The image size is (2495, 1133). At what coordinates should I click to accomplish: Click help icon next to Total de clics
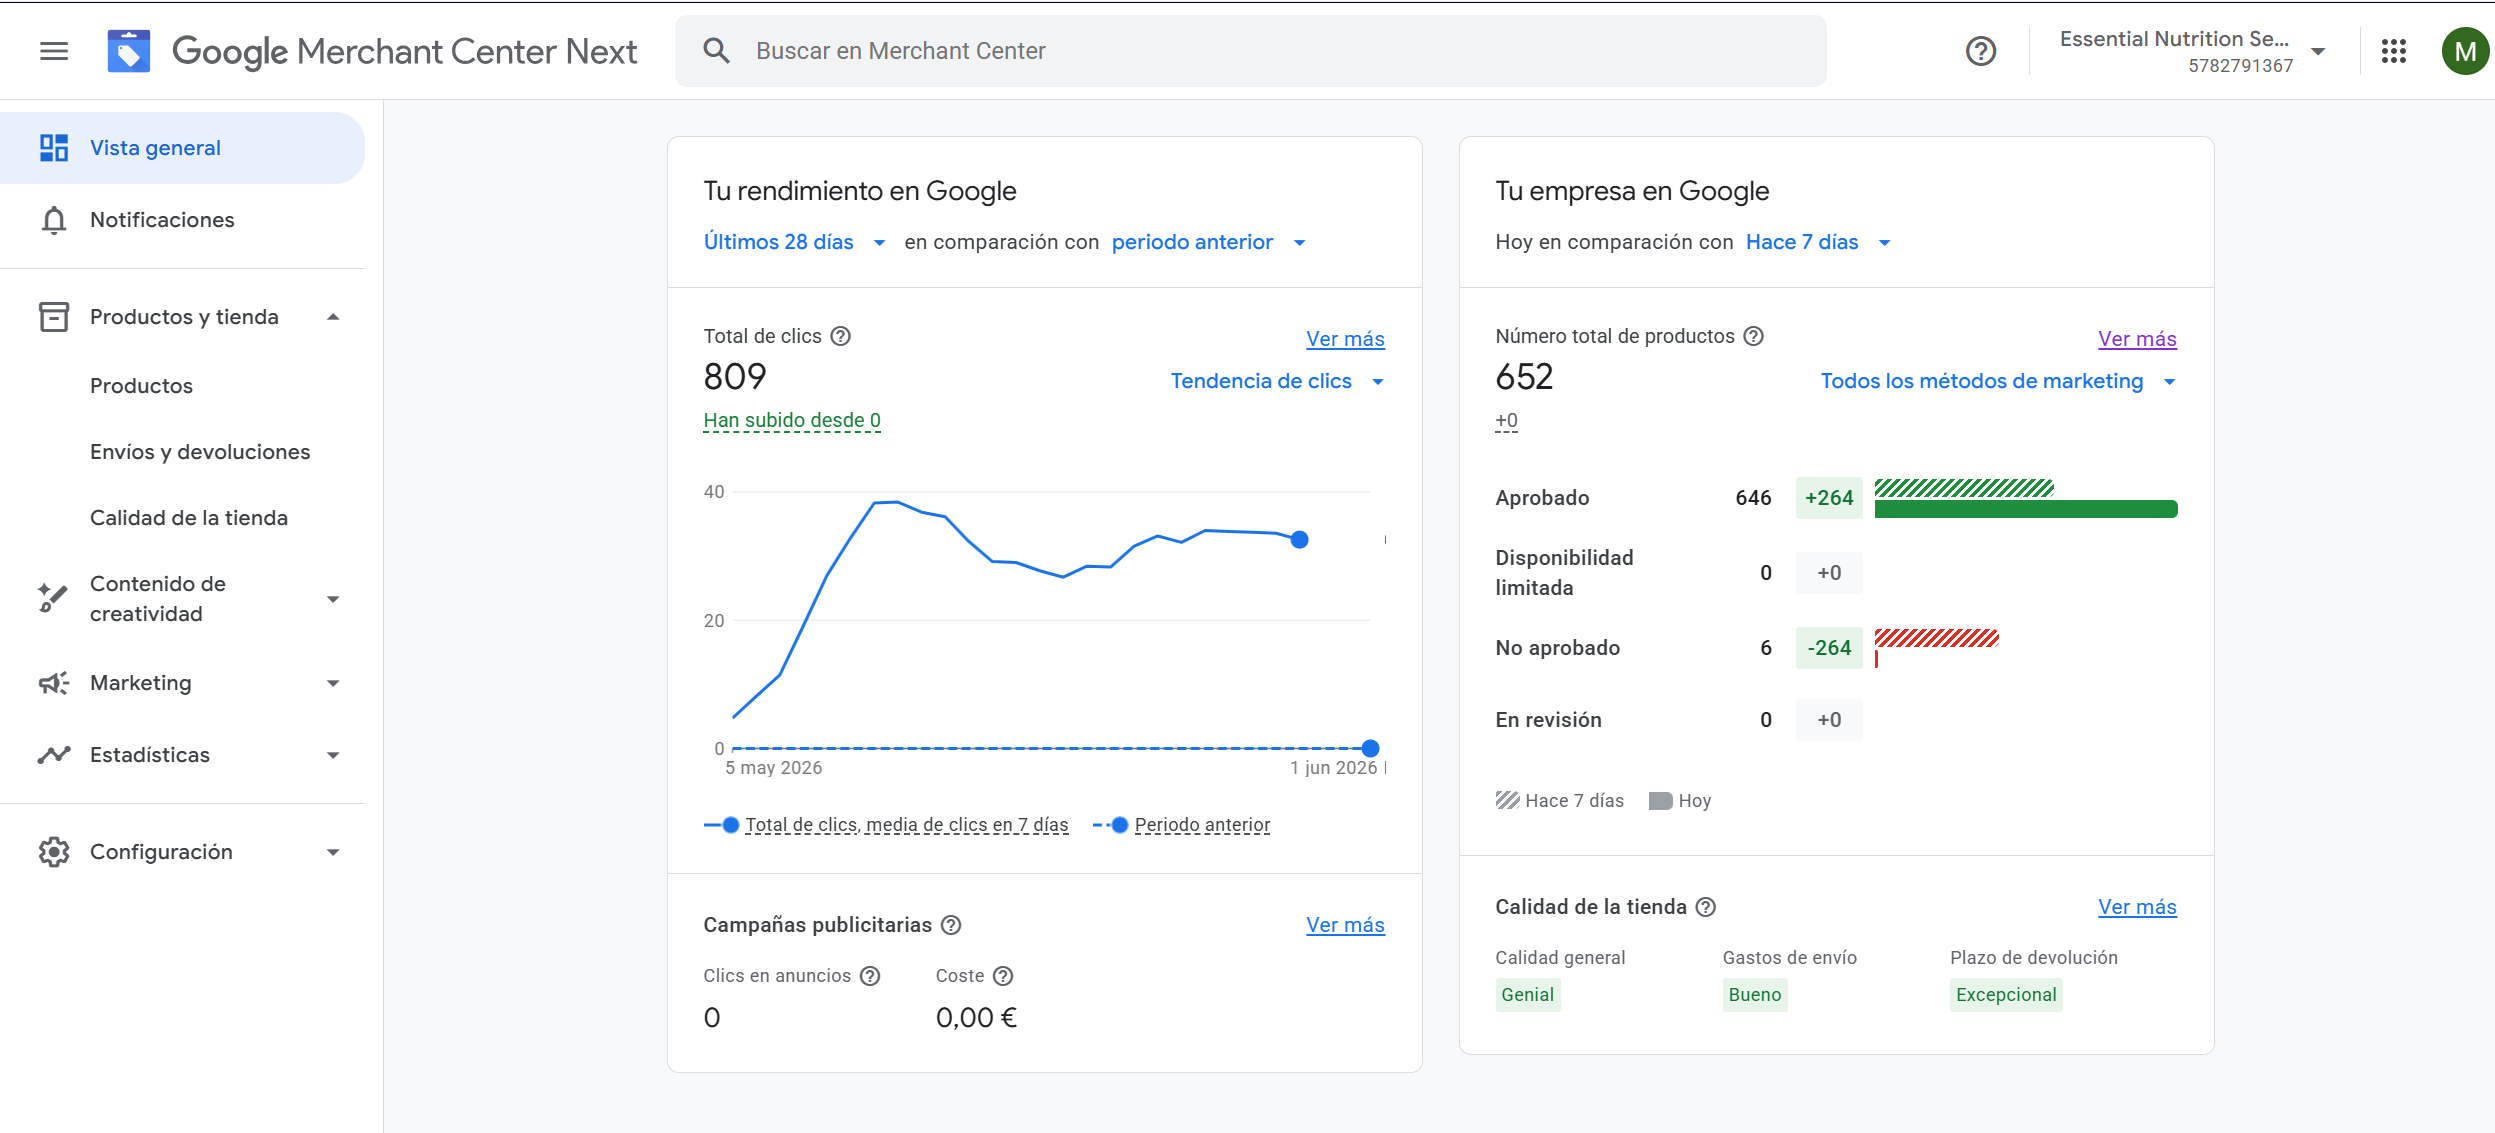pos(841,336)
